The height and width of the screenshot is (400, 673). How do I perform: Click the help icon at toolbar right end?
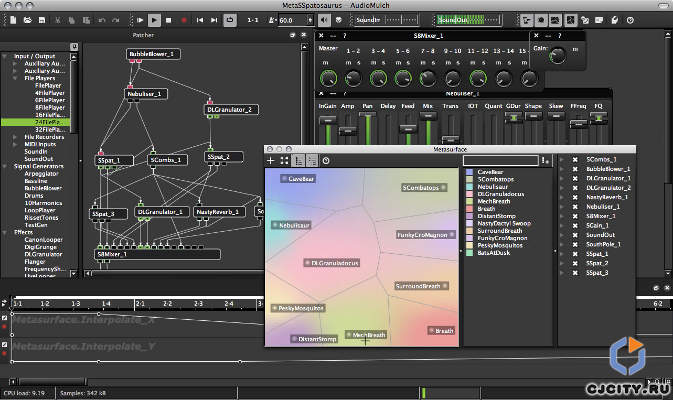point(630,20)
